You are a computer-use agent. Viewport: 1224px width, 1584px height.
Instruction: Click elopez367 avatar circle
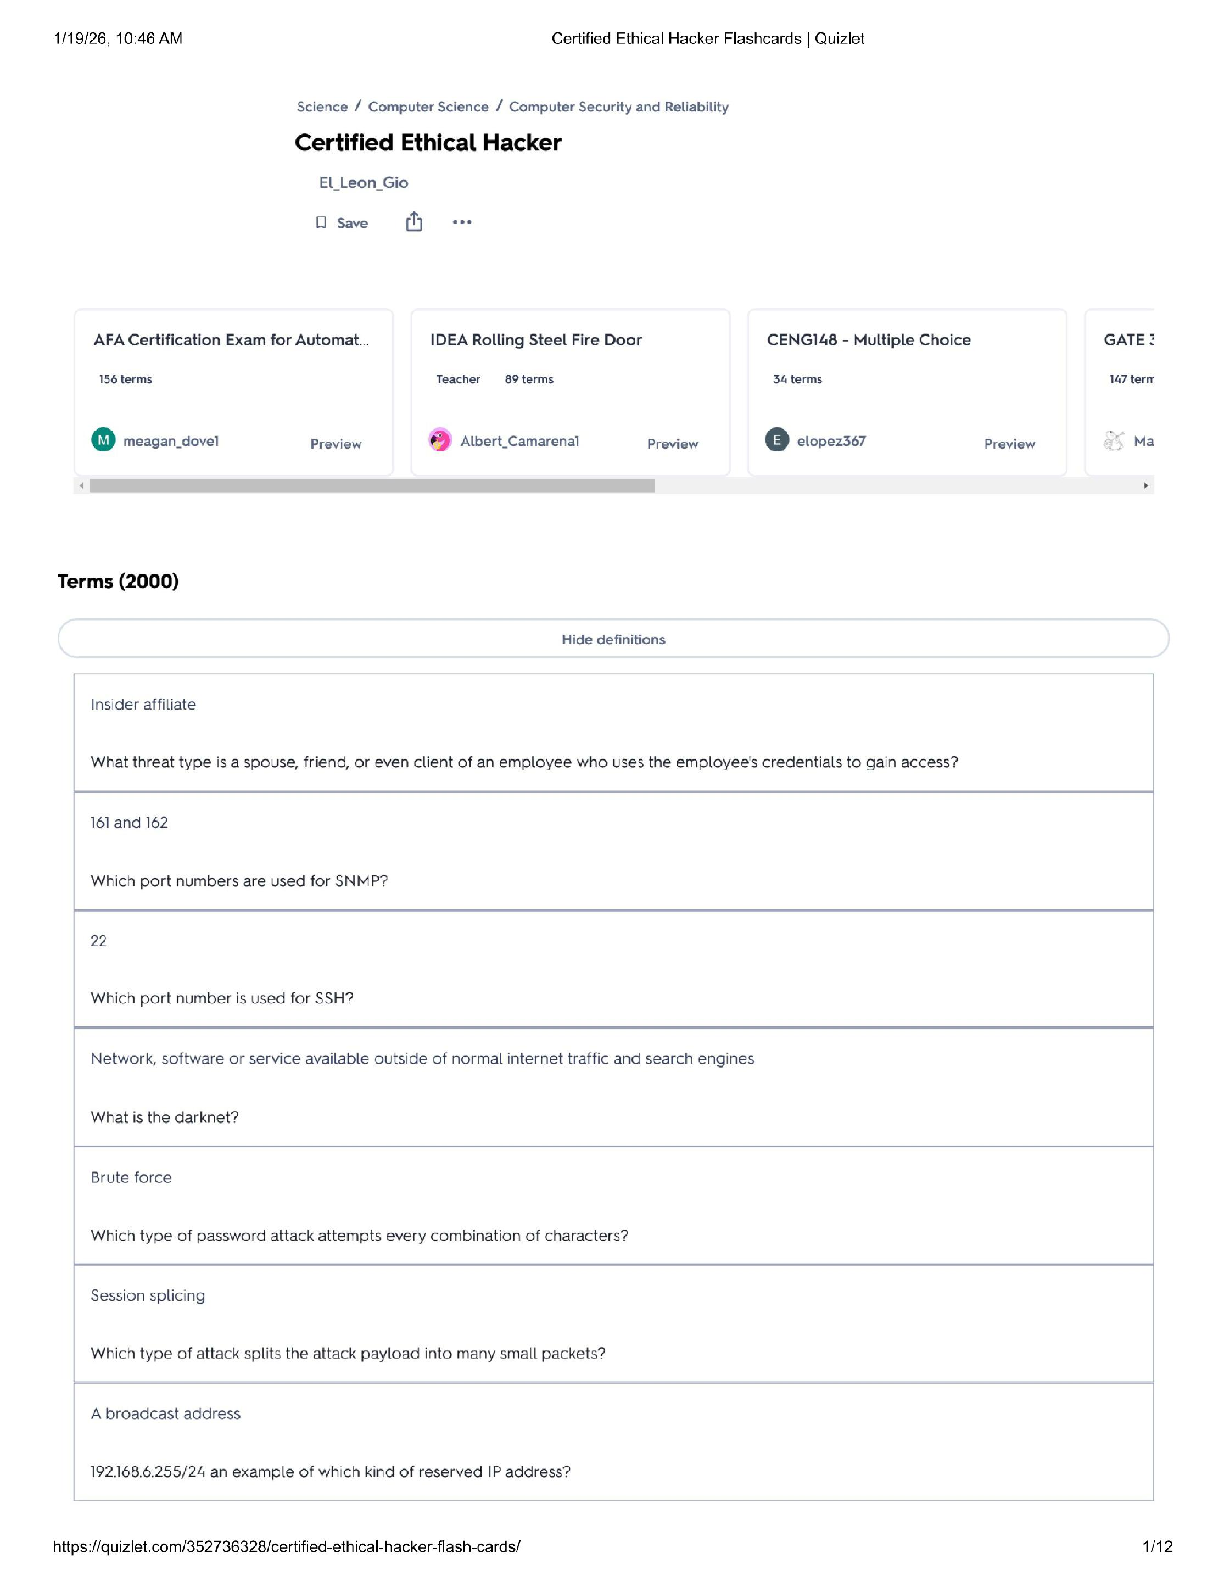[x=777, y=440]
